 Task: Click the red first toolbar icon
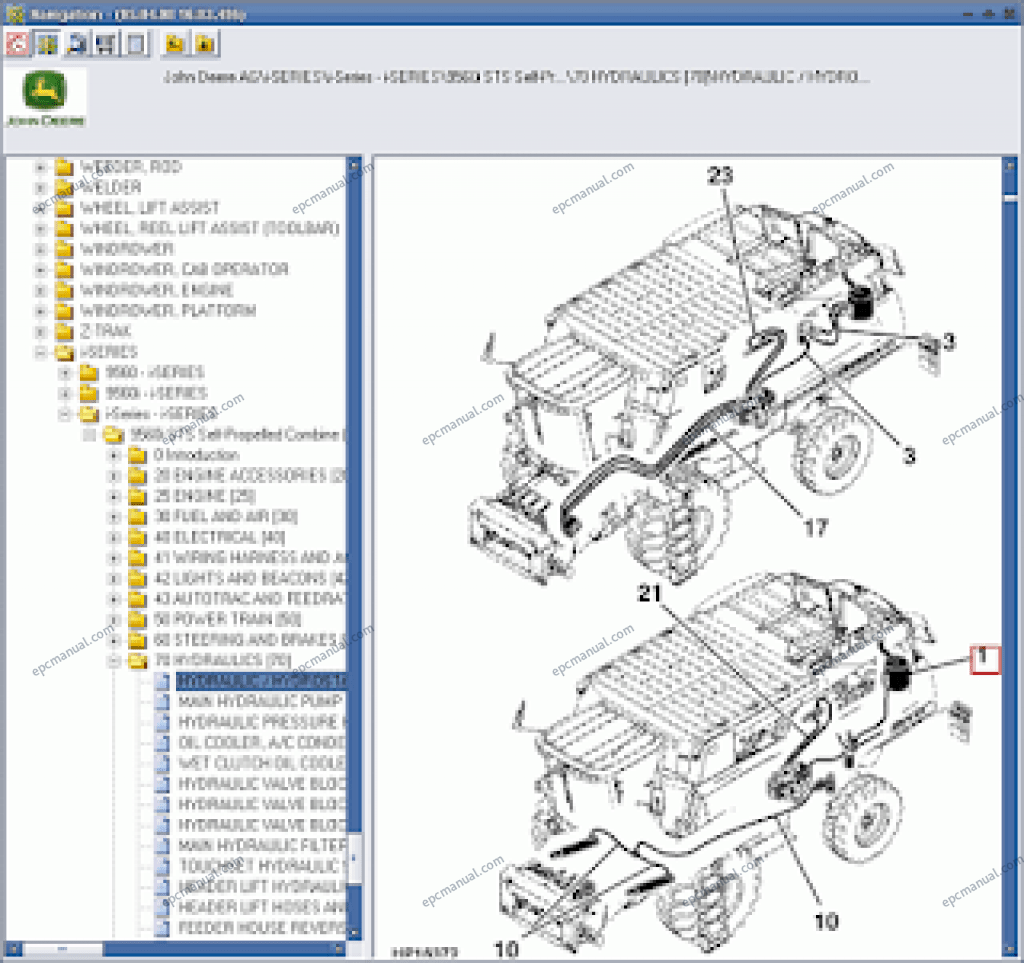click(x=17, y=44)
